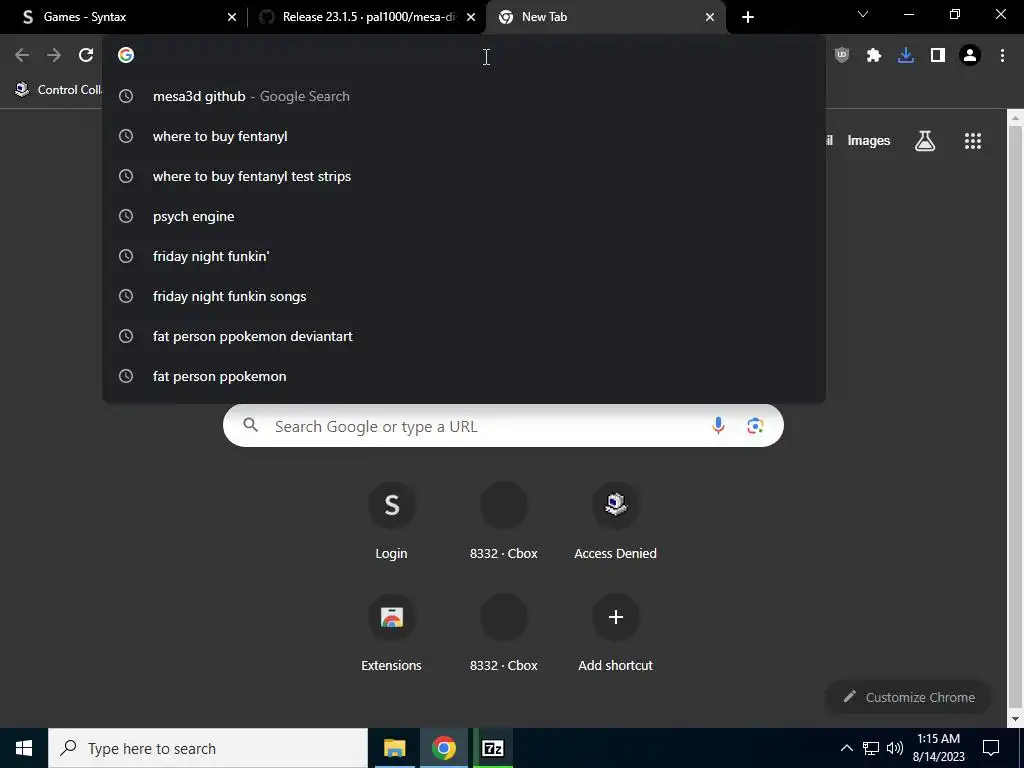Select the 'mesa3d github' suggestion
The height and width of the screenshot is (768, 1024).
(x=464, y=96)
